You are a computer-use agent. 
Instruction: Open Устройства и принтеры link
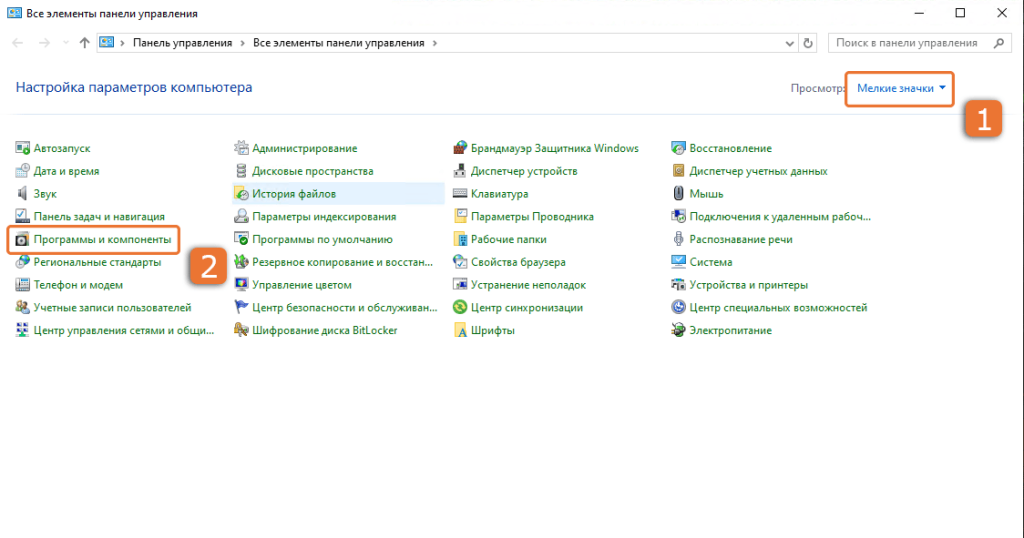coord(748,285)
